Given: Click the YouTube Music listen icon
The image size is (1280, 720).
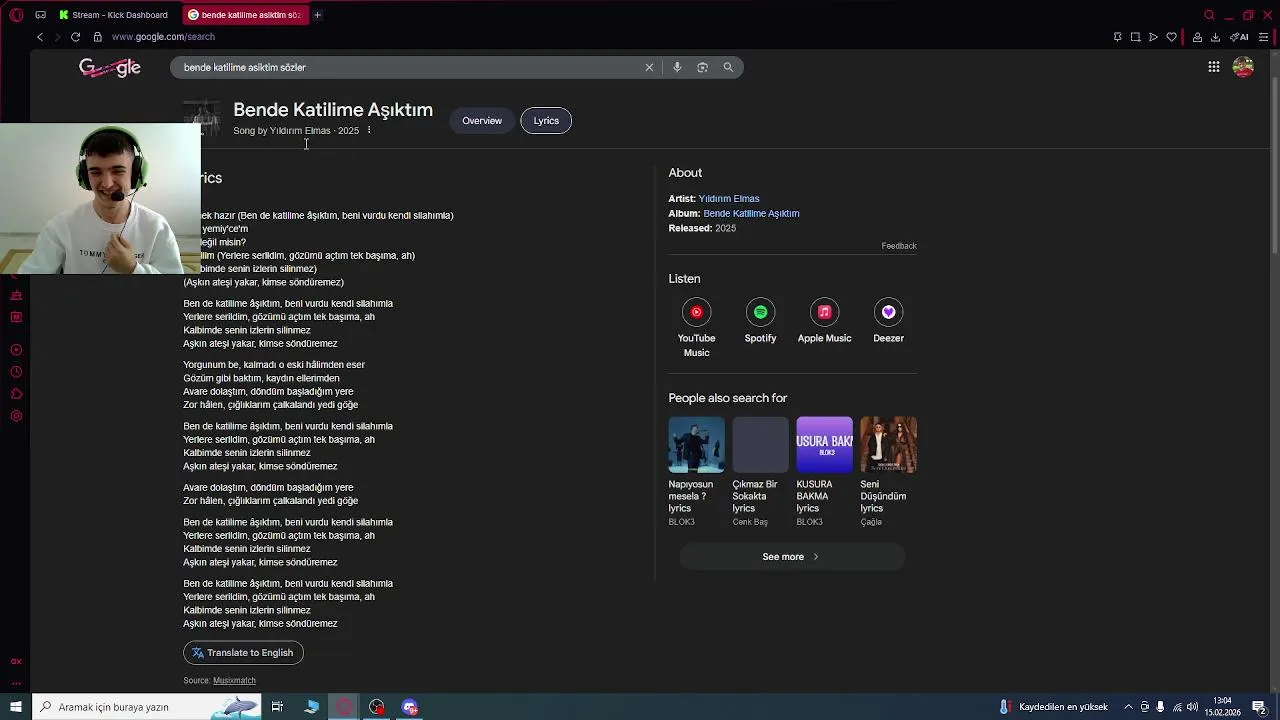Looking at the screenshot, I should click(x=696, y=312).
